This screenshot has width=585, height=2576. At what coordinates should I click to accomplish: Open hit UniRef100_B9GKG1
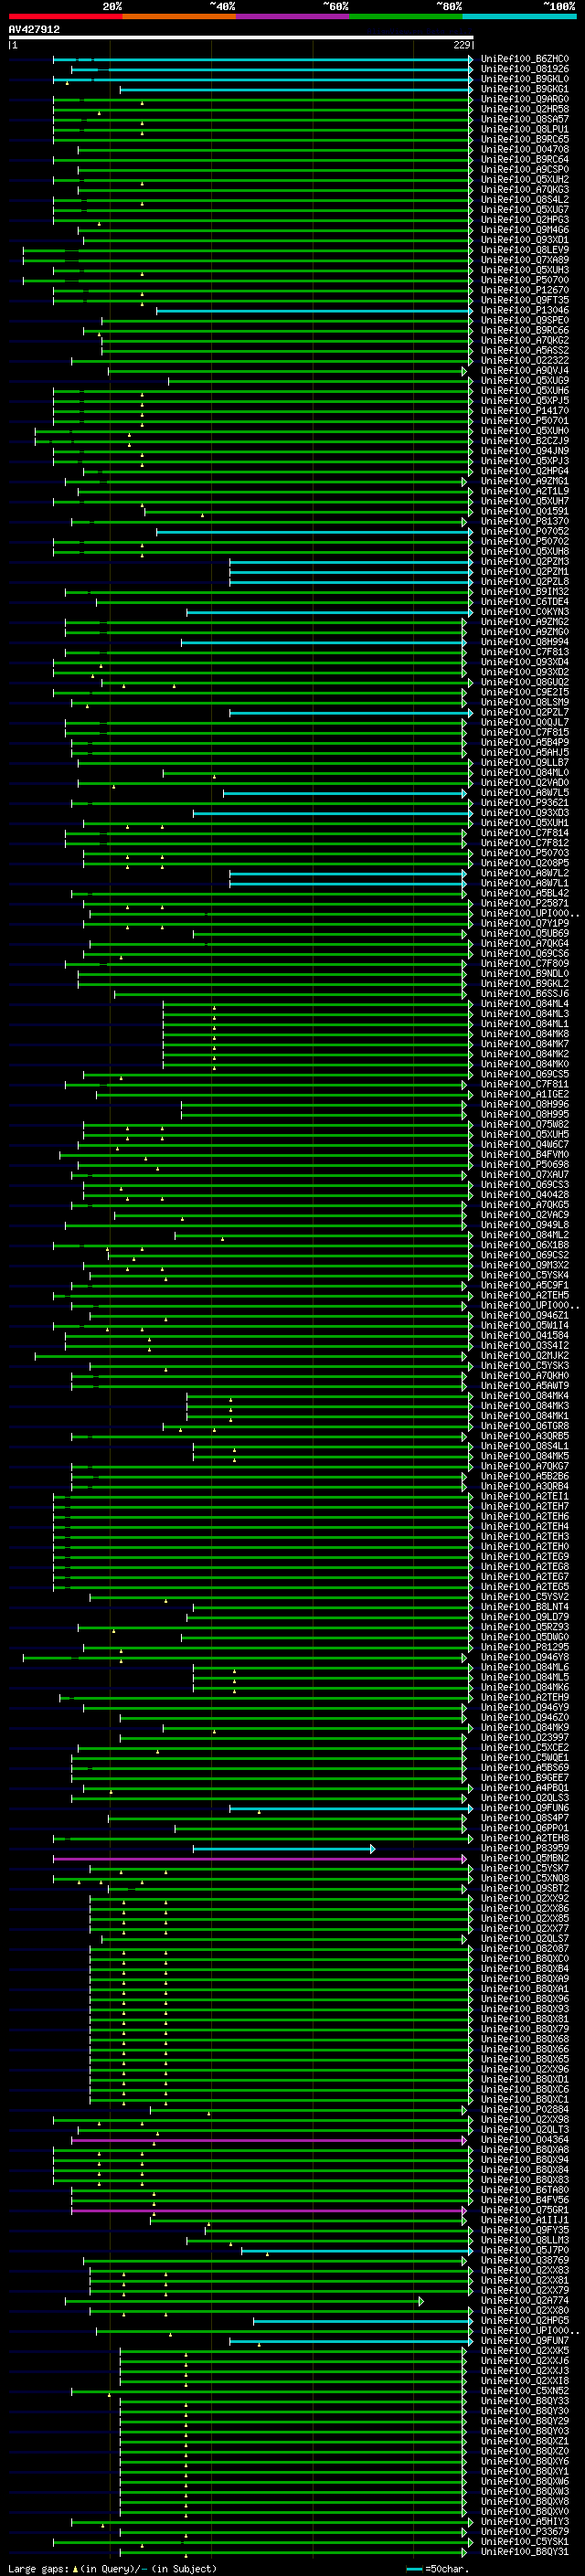[524, 89]
